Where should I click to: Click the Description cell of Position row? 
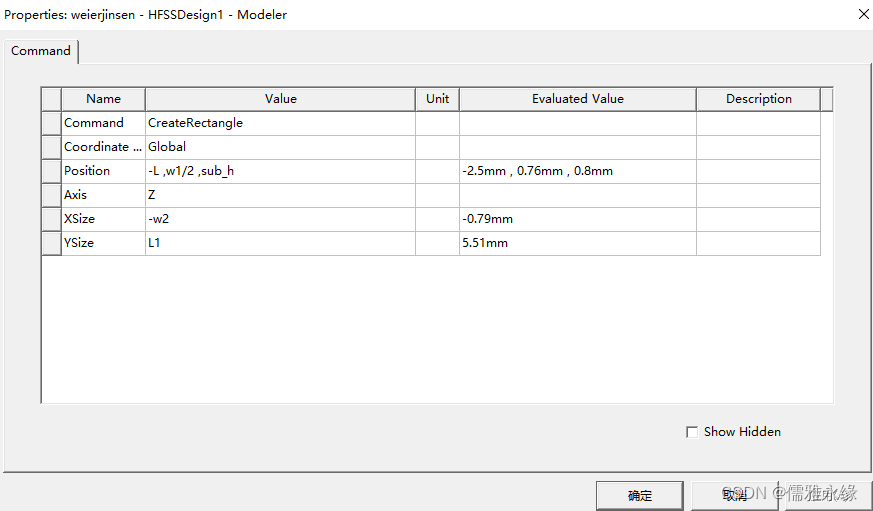coord(758,171)
